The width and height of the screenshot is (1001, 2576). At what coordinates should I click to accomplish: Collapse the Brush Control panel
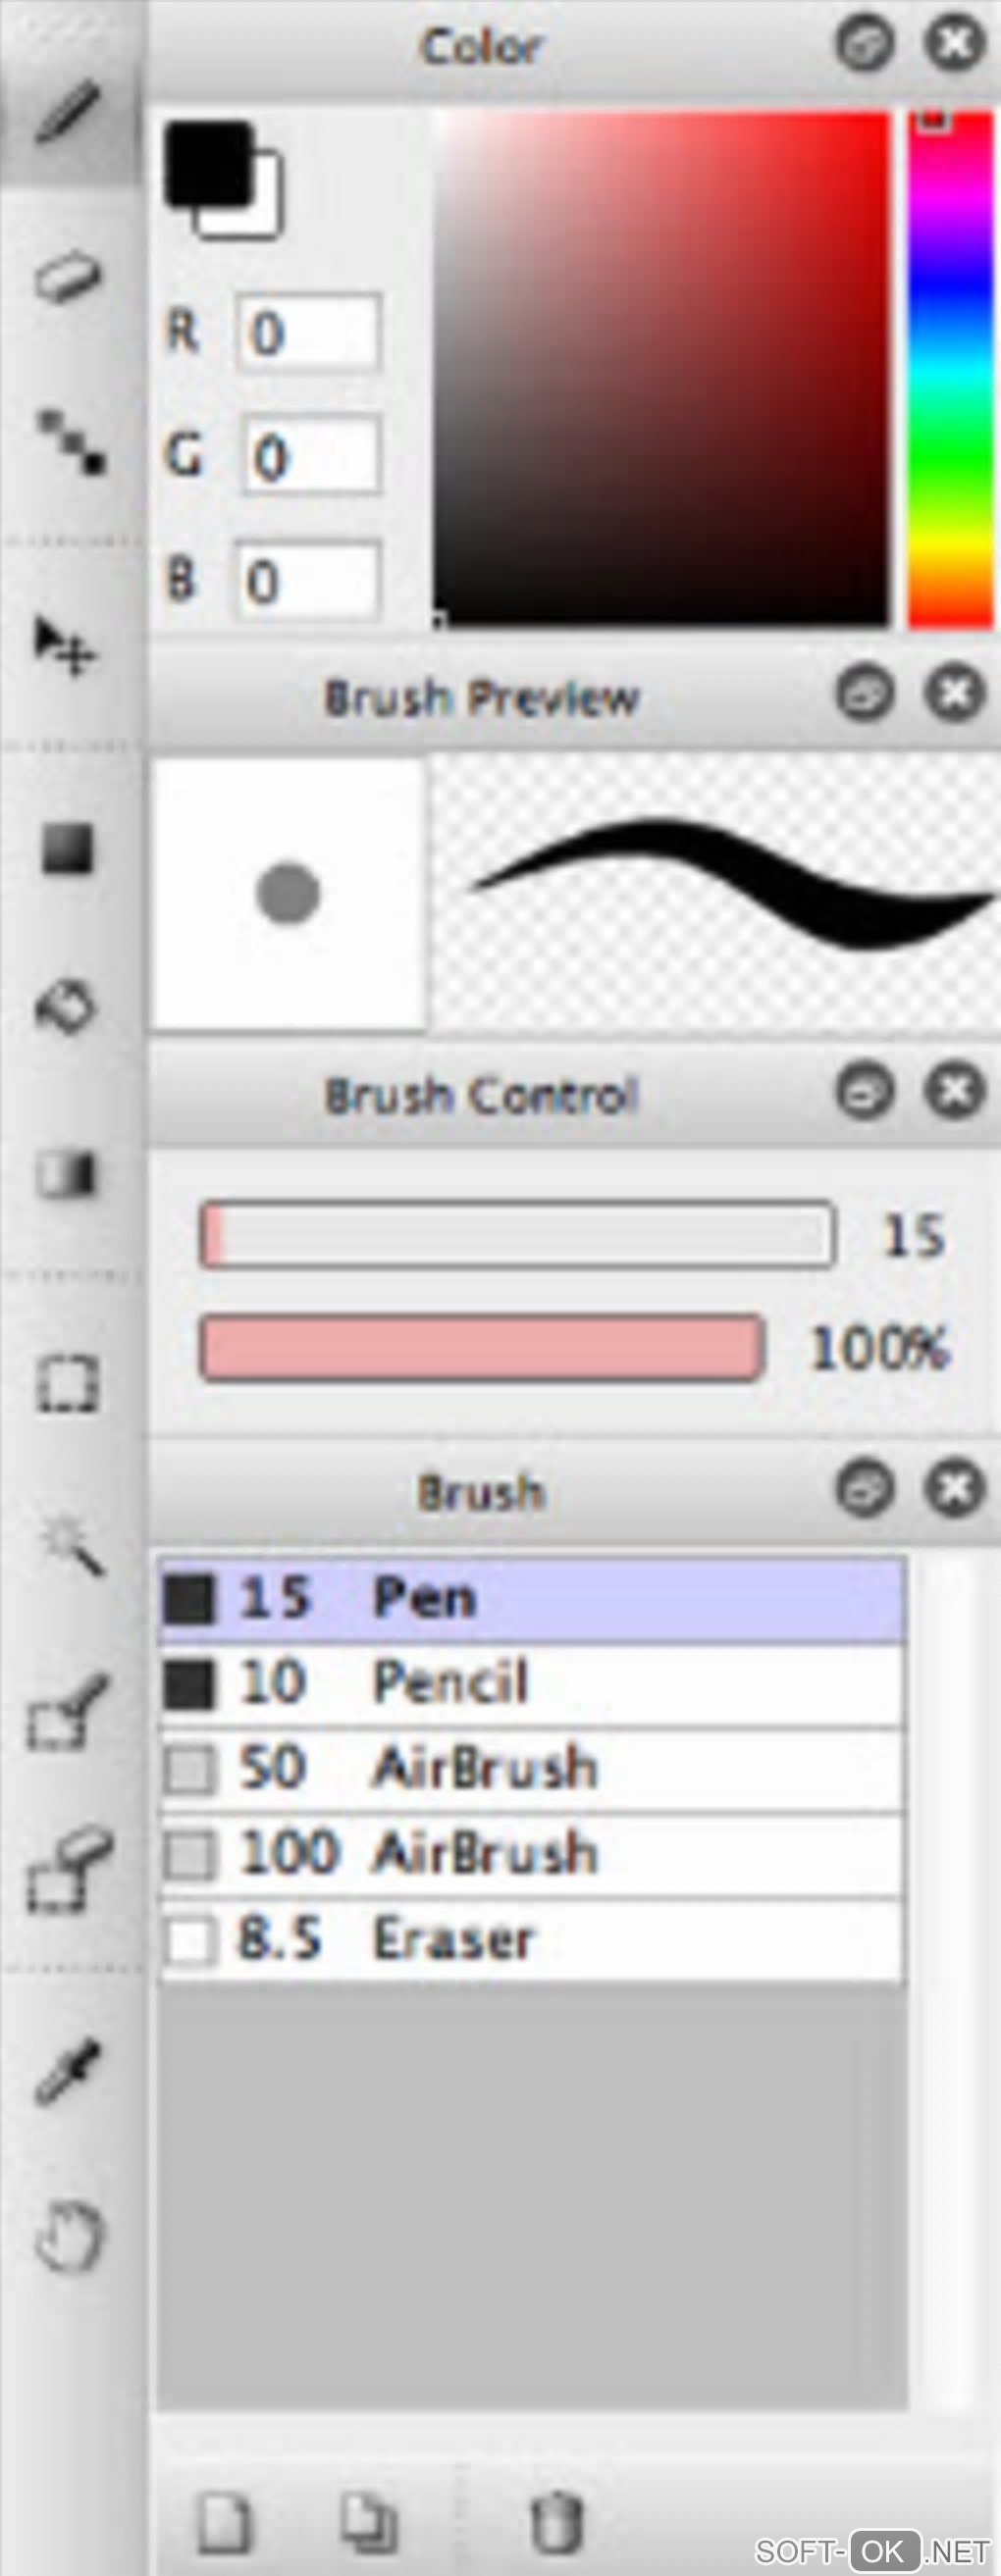[x=865, y=1092]
